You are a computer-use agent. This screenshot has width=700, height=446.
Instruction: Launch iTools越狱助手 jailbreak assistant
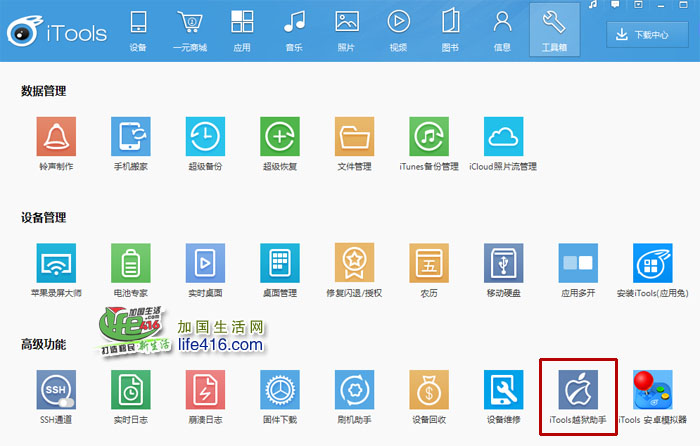coord(579,390)
